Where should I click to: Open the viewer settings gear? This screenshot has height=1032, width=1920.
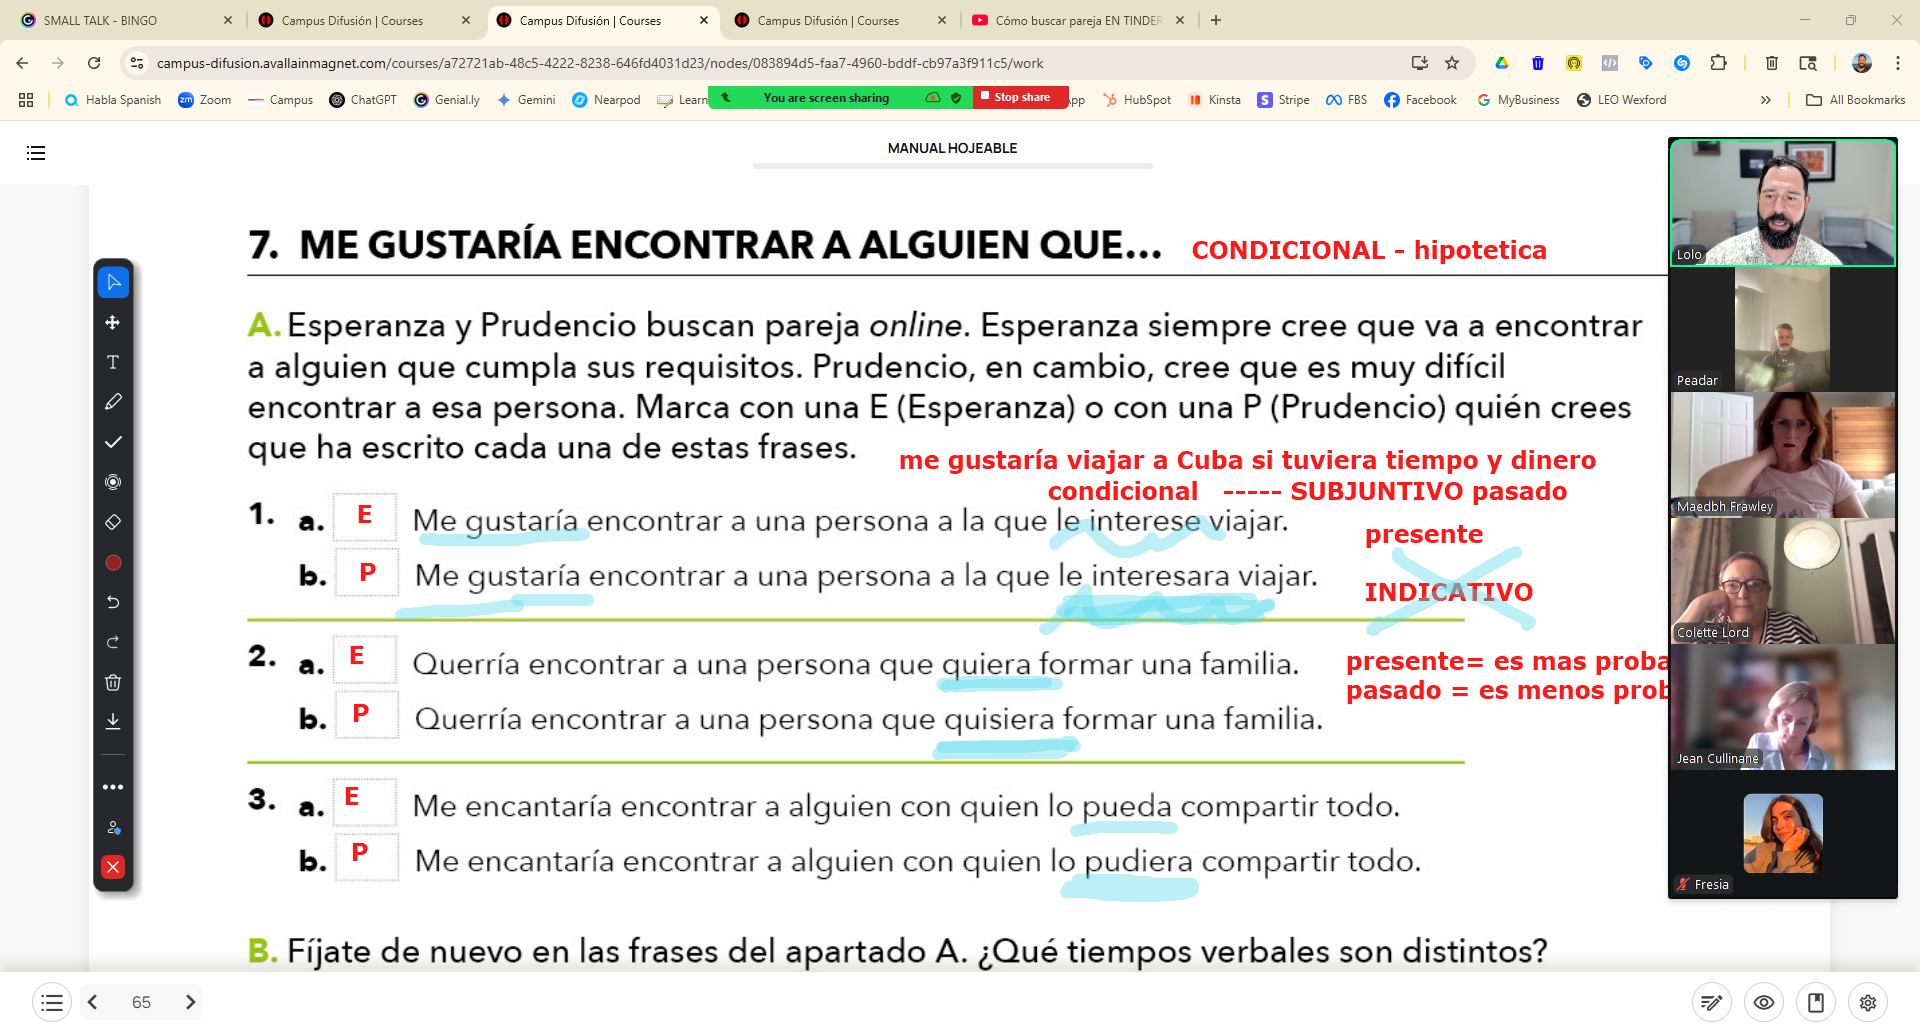tap(1868, 1002)
